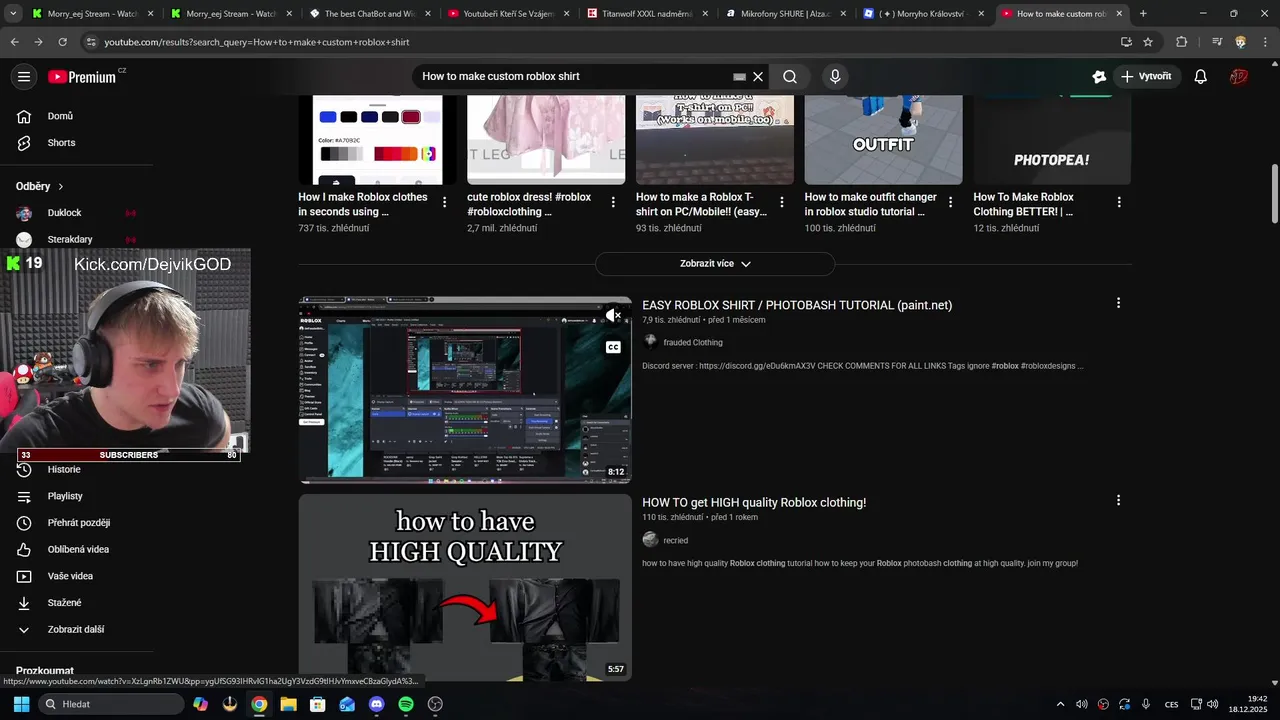Open the Windows Start menu
Screen dimensions: 1280x720
[21, 704]
